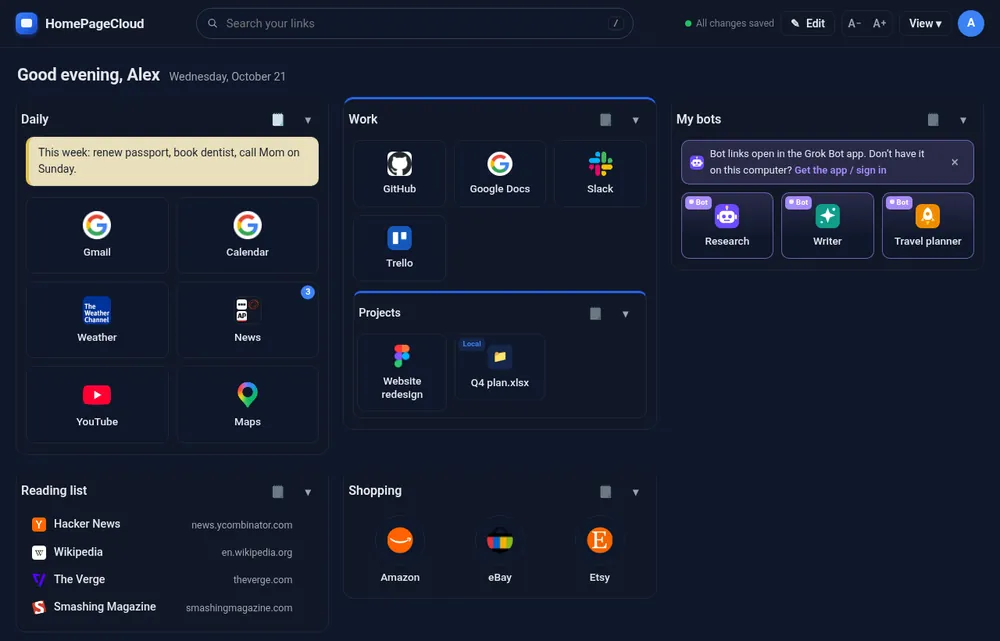The width and height of the screenshot is (1000, 641).
Task: Open the GitHub link tile
Action: tap(399, 173)
